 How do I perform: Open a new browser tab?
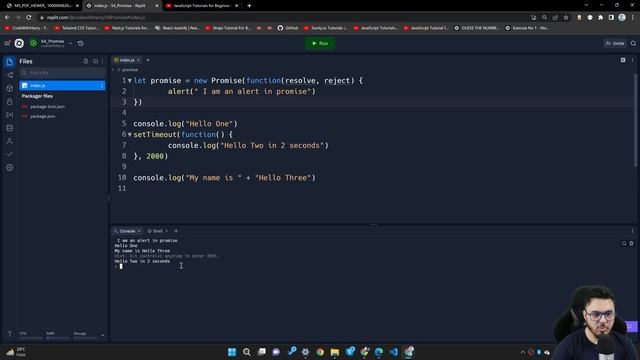coord(249,6)
